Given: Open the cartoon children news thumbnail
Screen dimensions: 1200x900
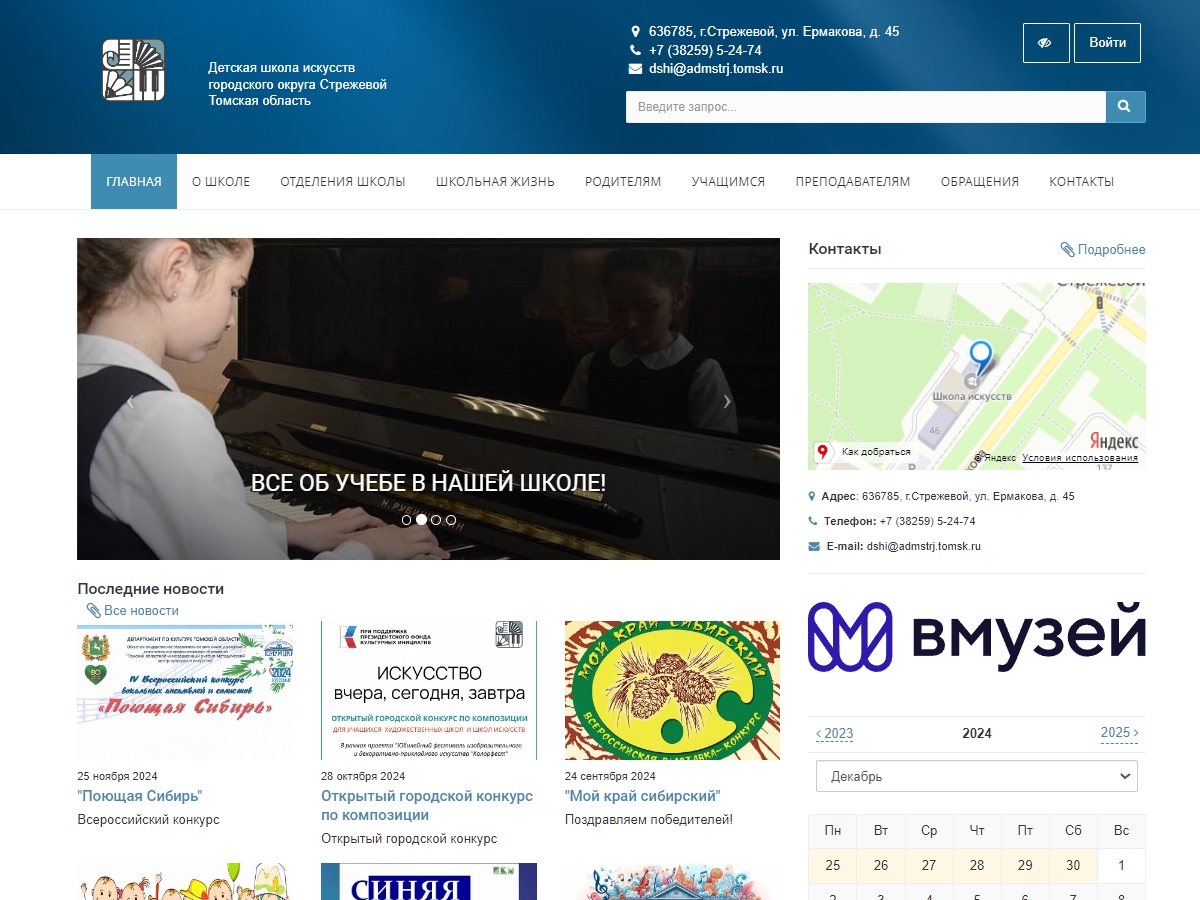Looking at the screenshot, I should (185, 882).
